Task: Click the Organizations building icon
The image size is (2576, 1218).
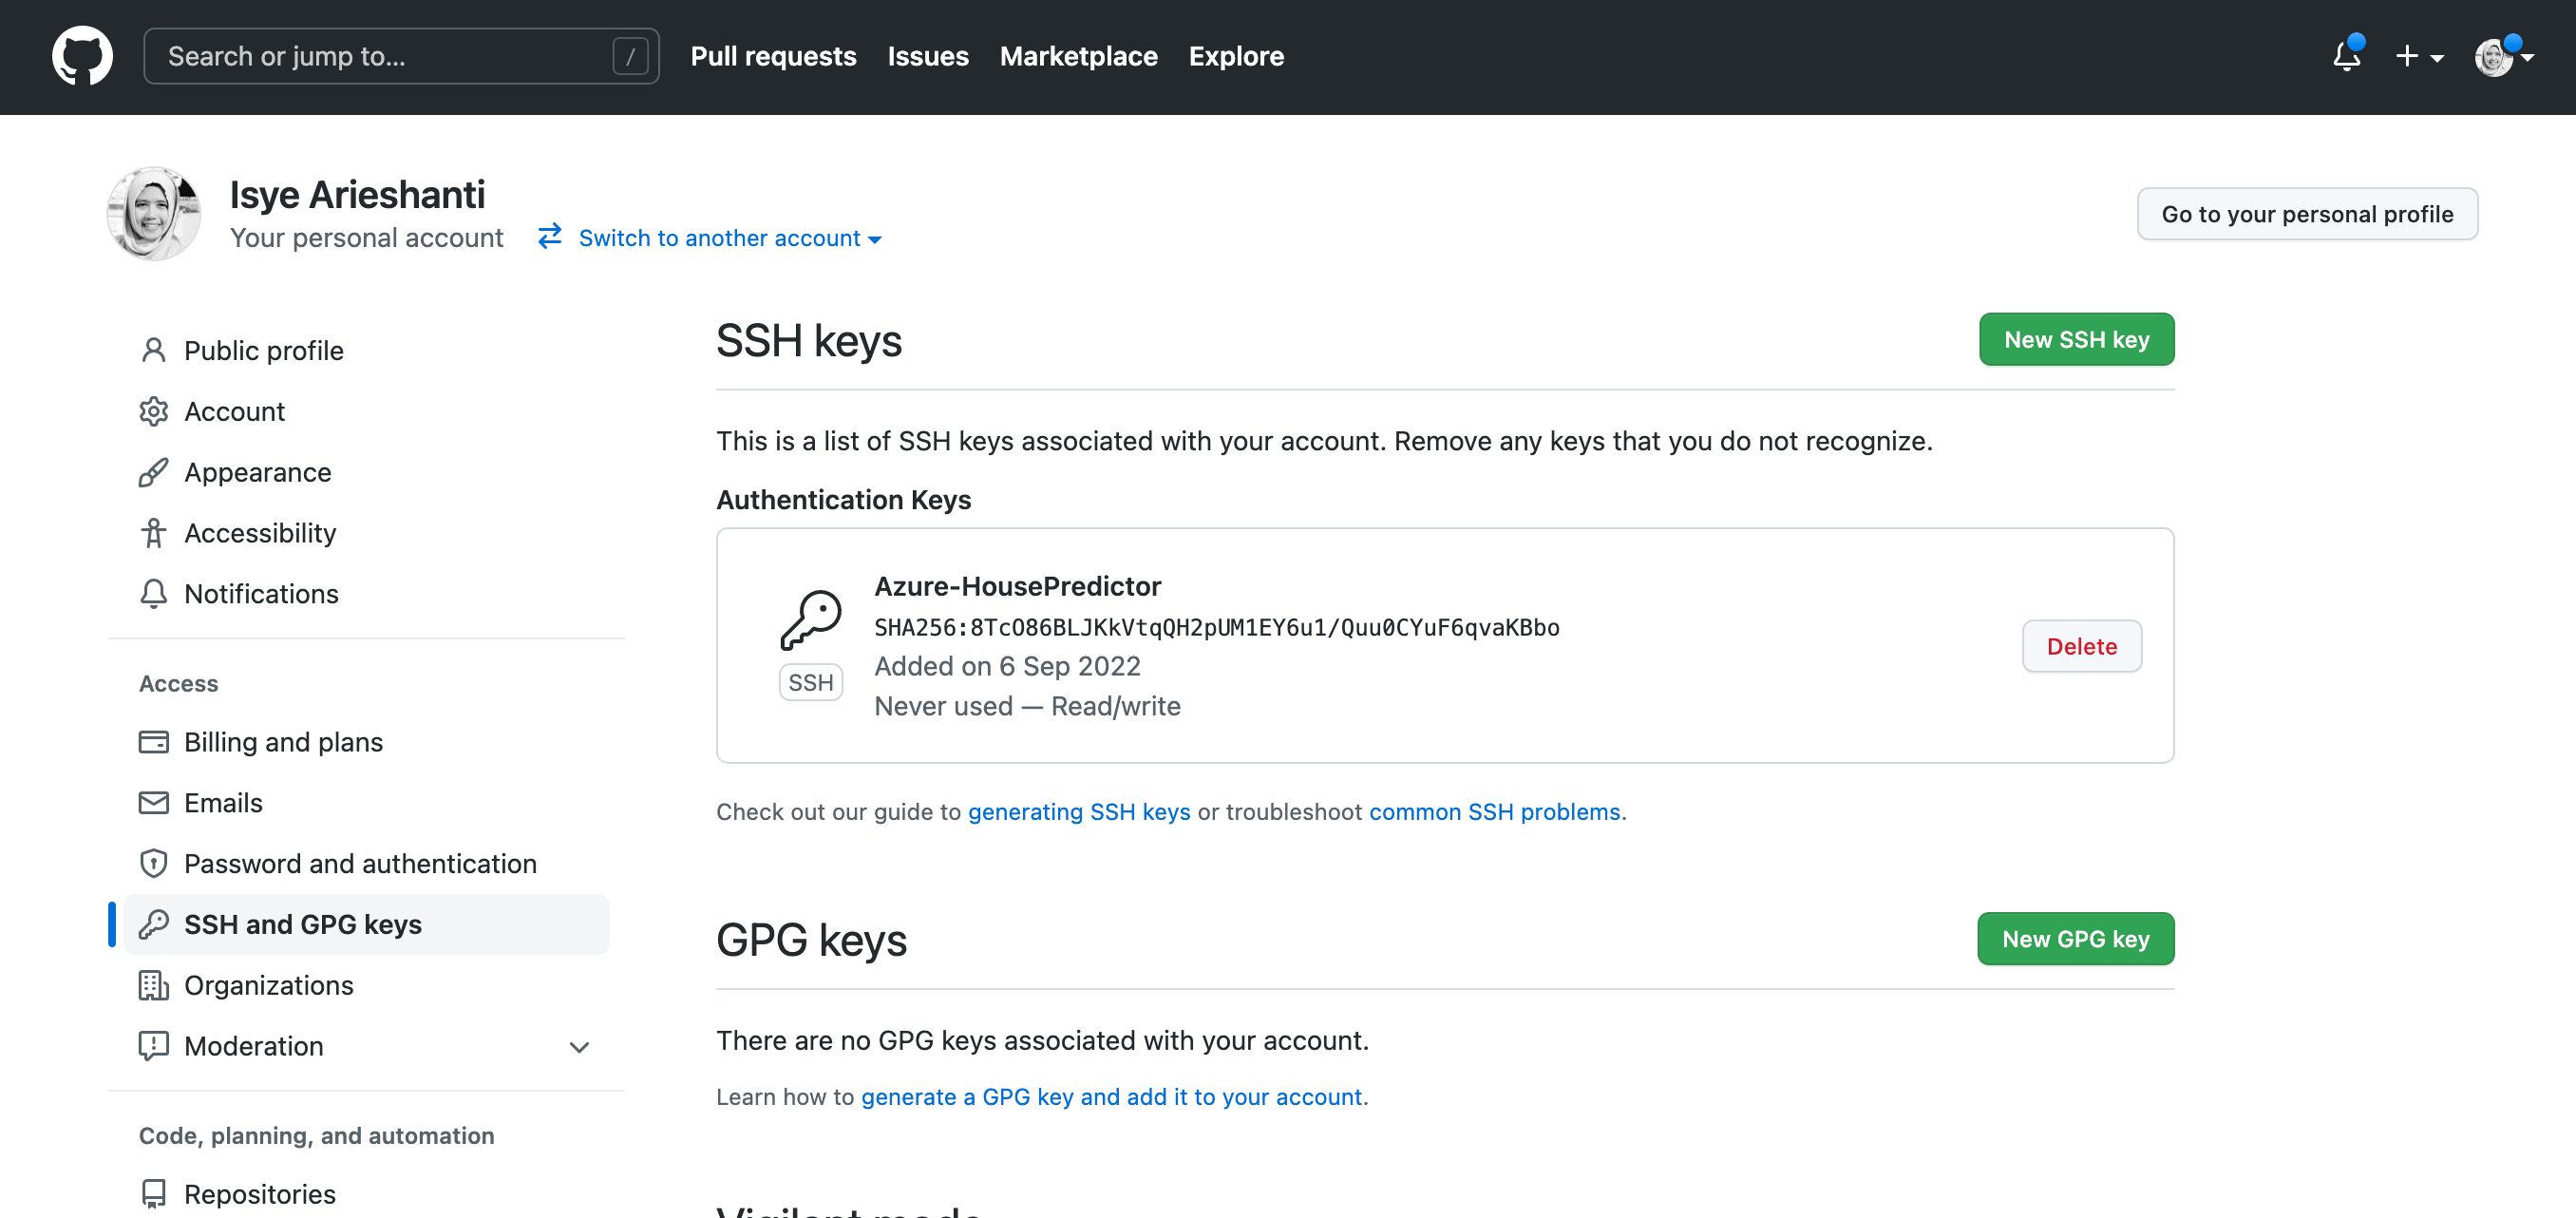Action: 154,985
